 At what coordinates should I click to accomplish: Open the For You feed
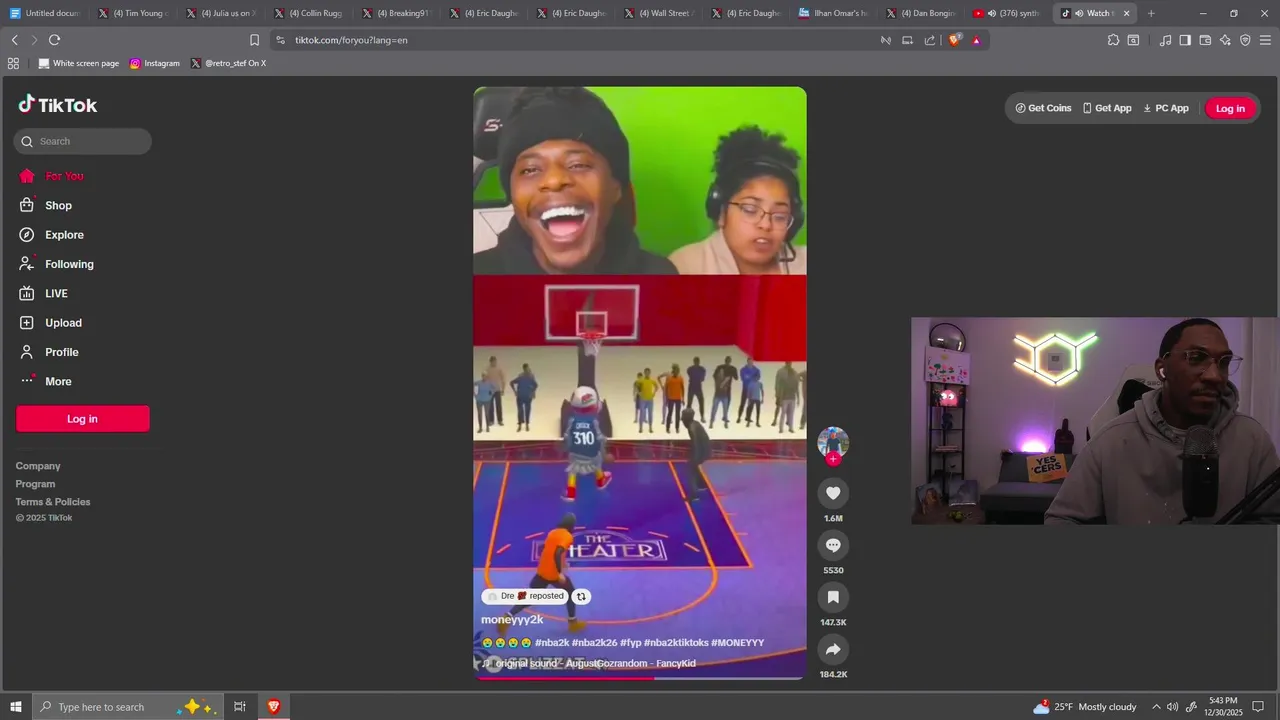[x=51, y=176]
